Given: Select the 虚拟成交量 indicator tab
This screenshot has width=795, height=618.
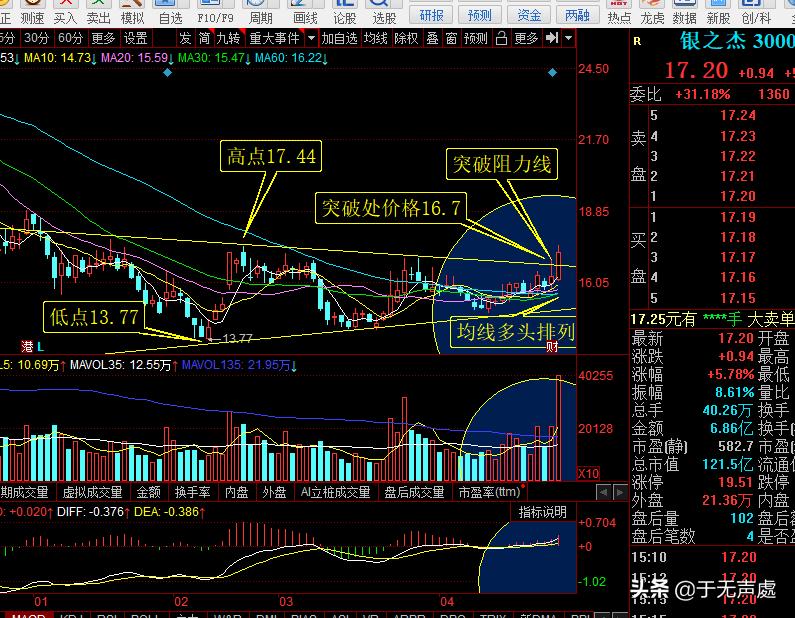Looking at the screenshot, I should coord(92,492).
